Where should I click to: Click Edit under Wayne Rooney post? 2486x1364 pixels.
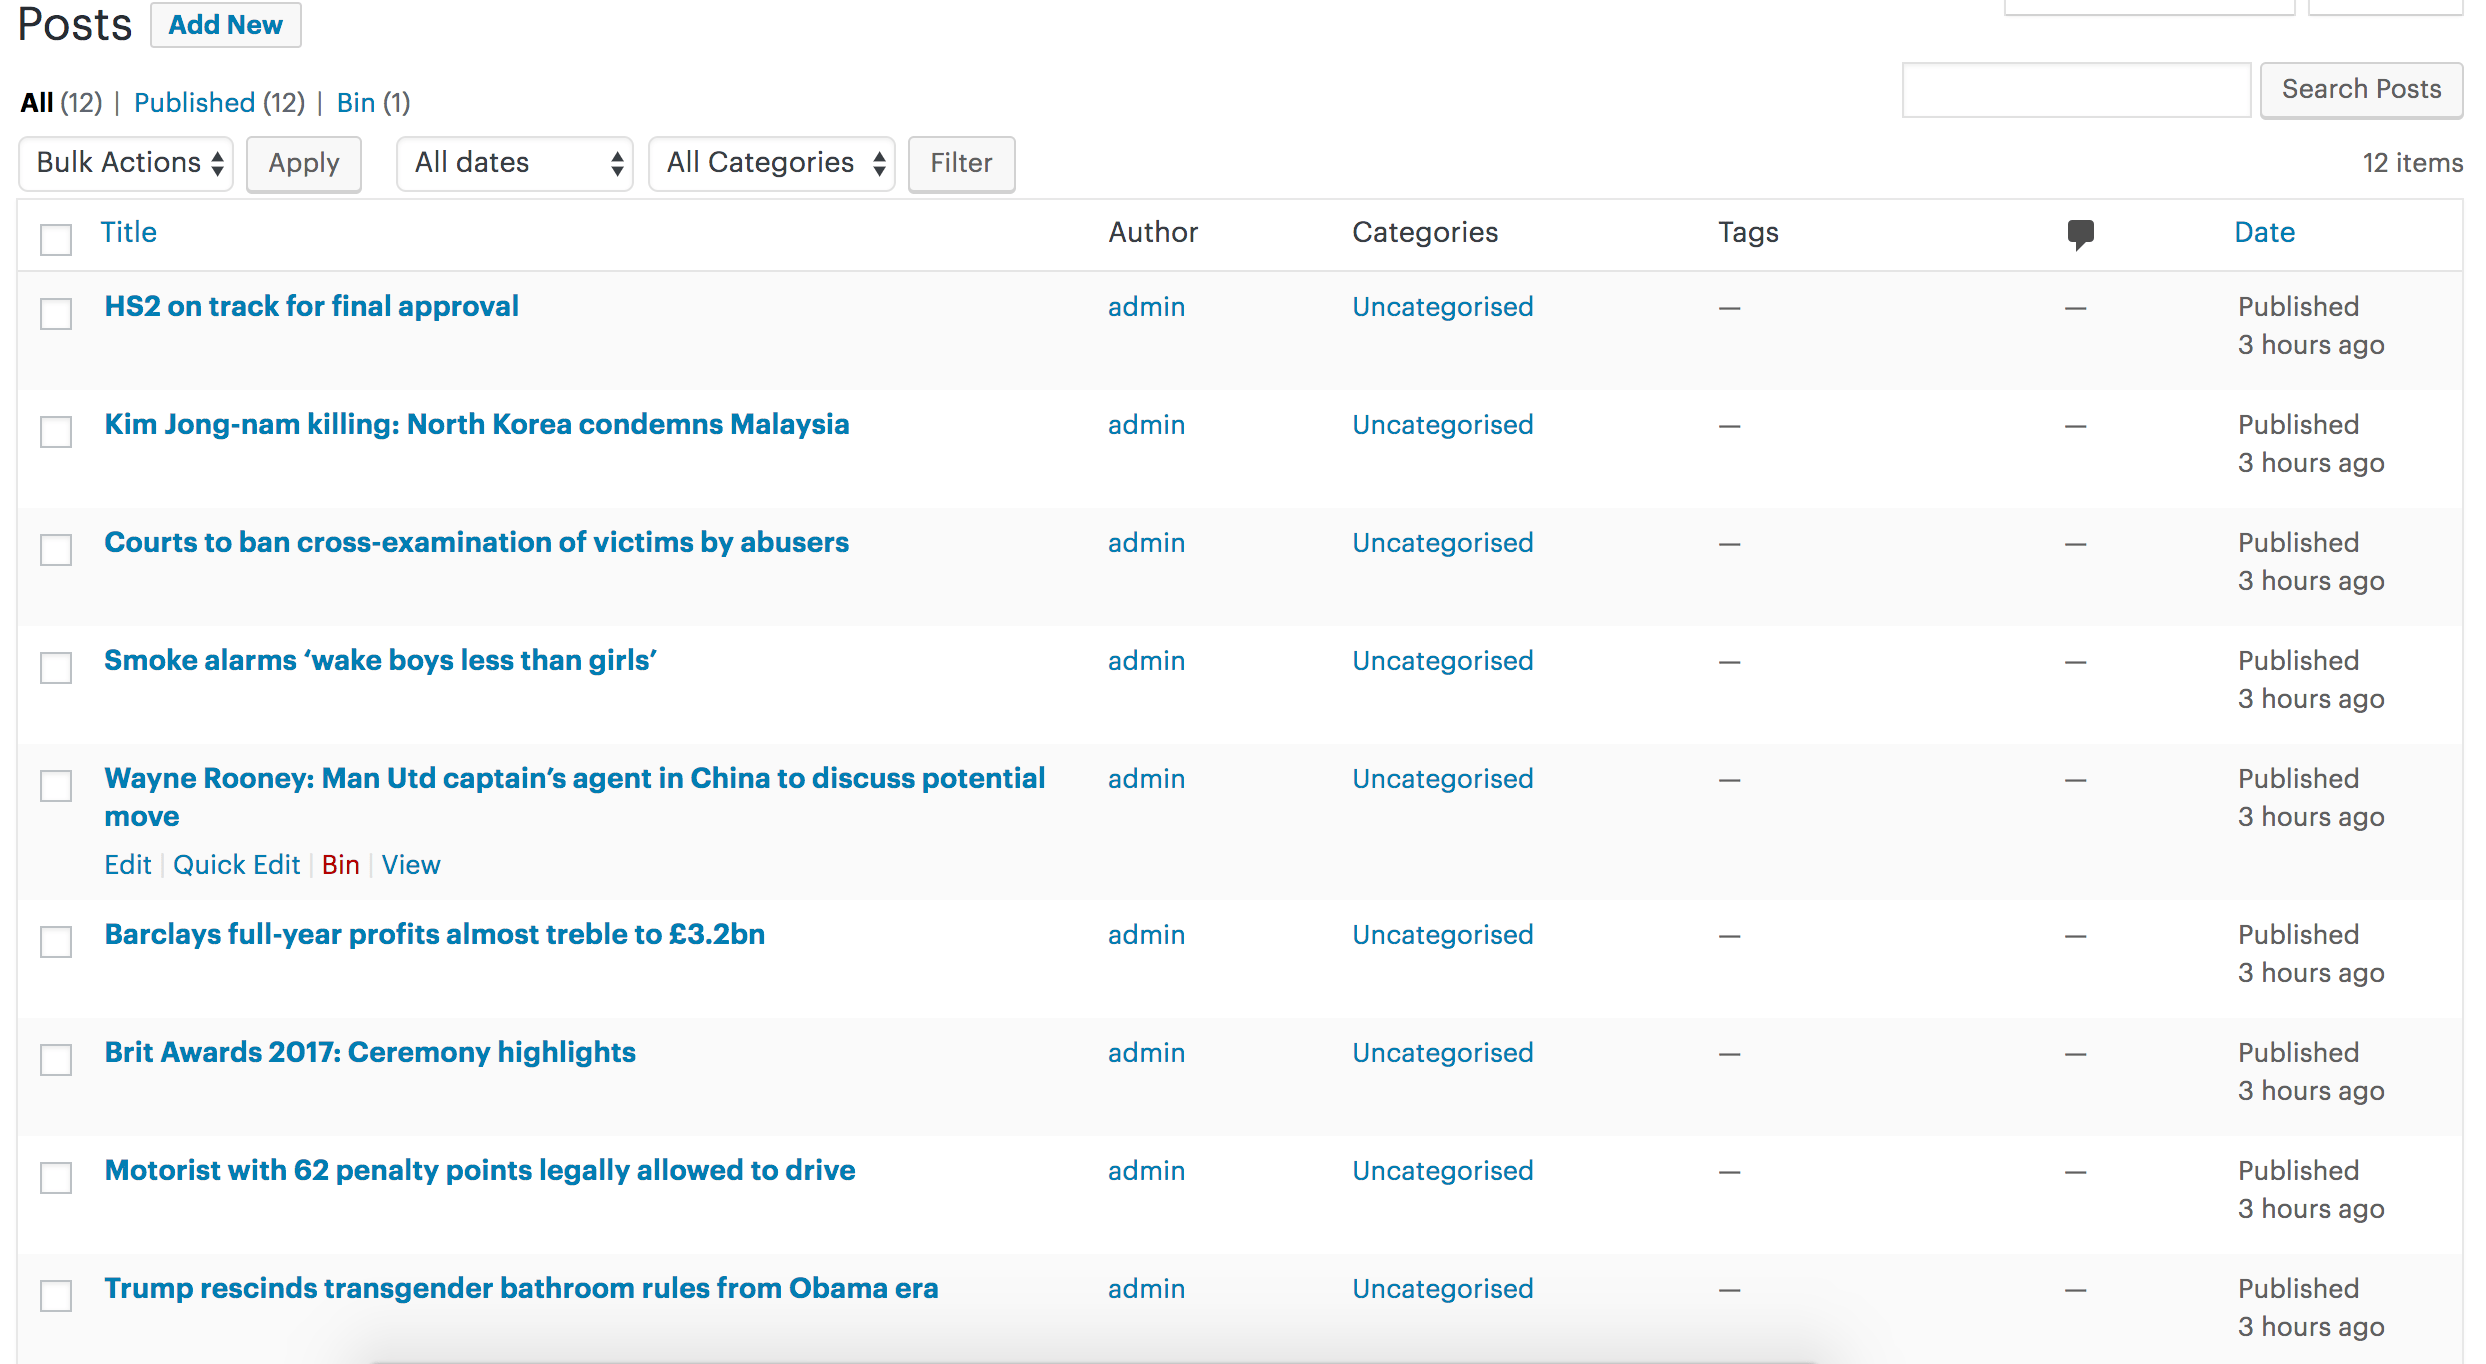click(128, 865)
